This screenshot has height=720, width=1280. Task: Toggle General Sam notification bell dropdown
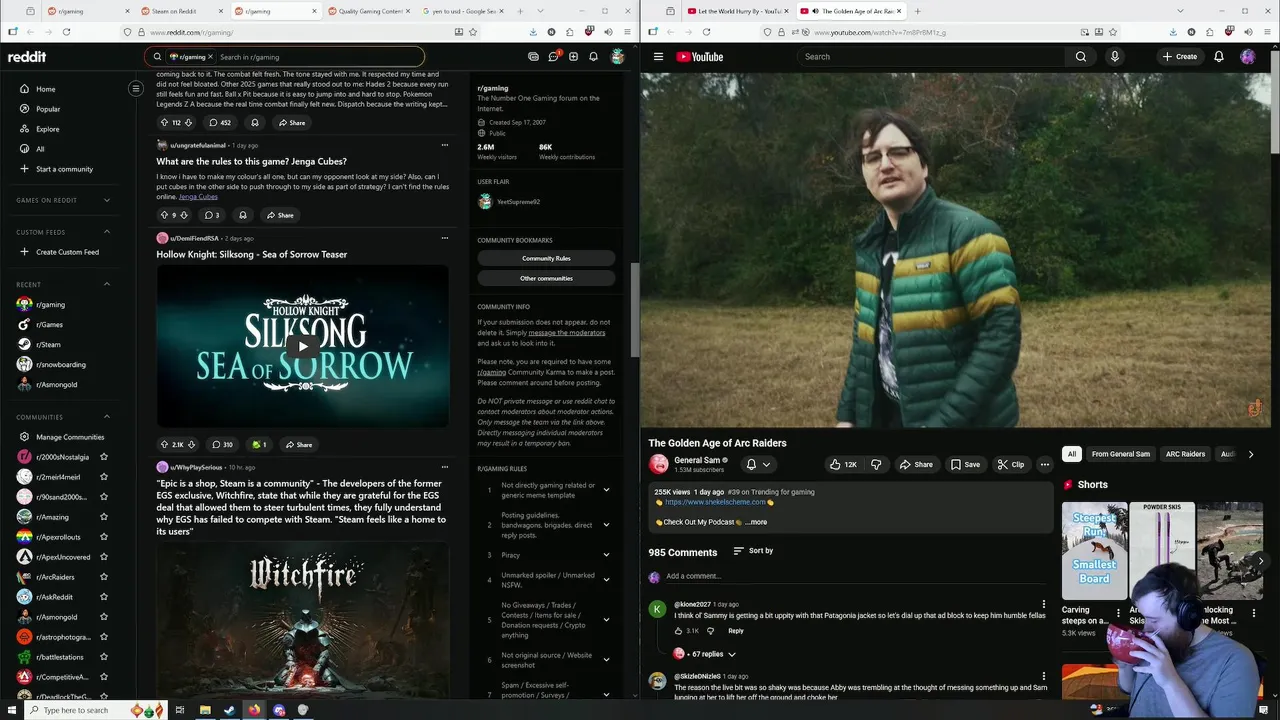click(758, 464)
